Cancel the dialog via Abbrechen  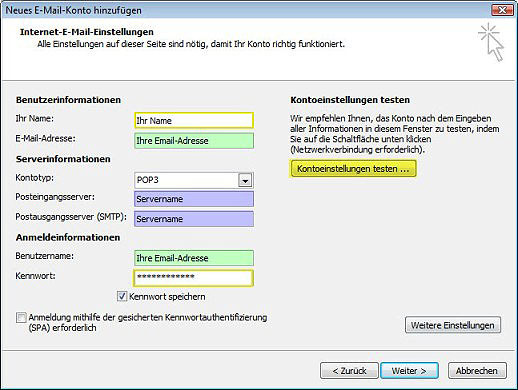click(x=477, y=371)
